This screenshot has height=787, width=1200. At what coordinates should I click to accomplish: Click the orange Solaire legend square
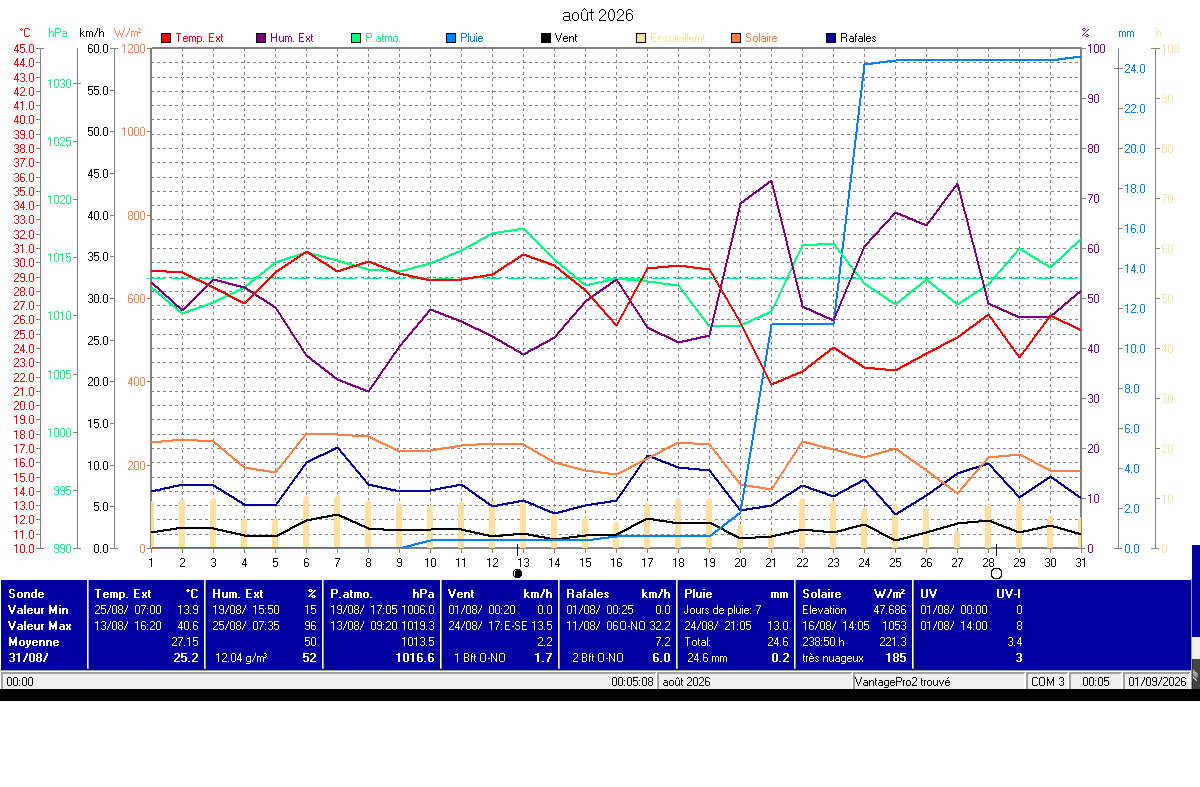[735, 38]
